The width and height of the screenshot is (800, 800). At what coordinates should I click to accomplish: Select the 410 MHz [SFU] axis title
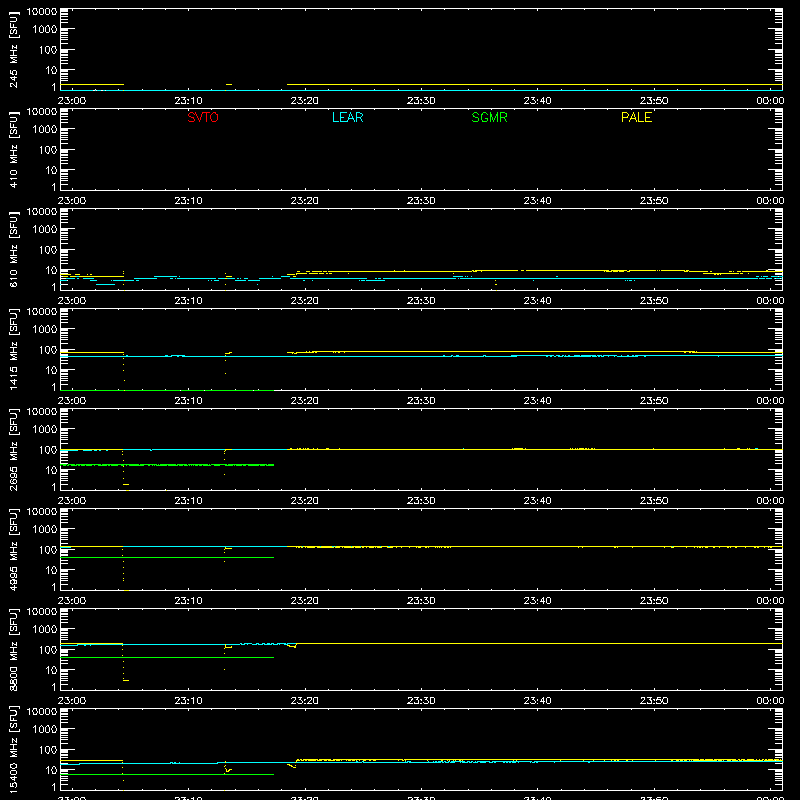(x=14, y=150)
